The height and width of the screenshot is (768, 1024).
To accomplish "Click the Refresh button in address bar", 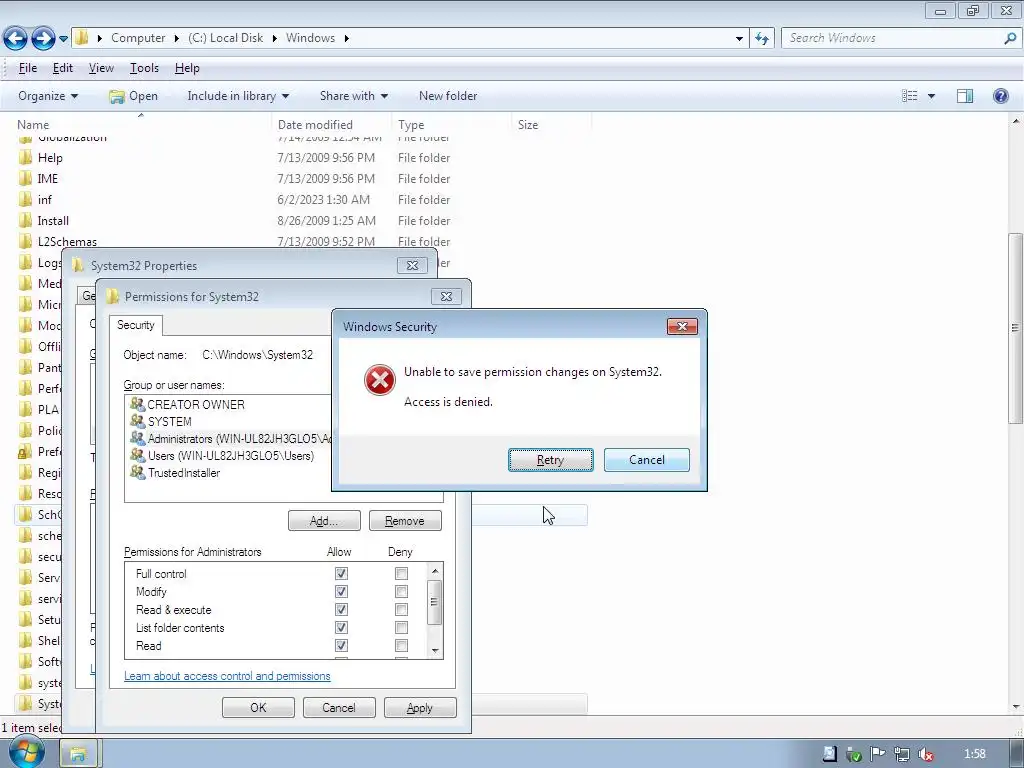I will pos(762,39).
